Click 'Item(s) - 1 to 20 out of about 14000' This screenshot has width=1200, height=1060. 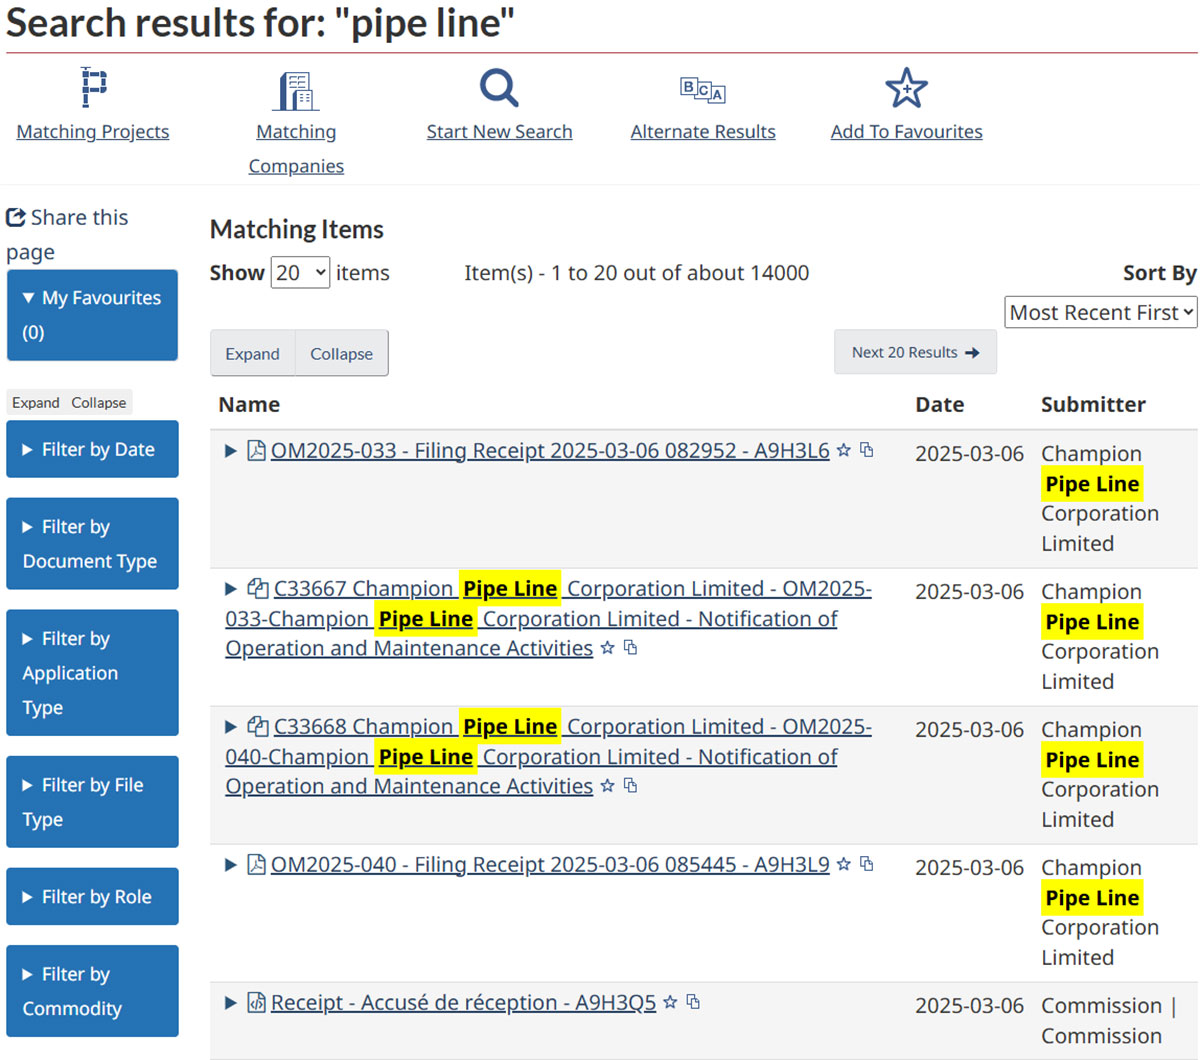(637, 273)
